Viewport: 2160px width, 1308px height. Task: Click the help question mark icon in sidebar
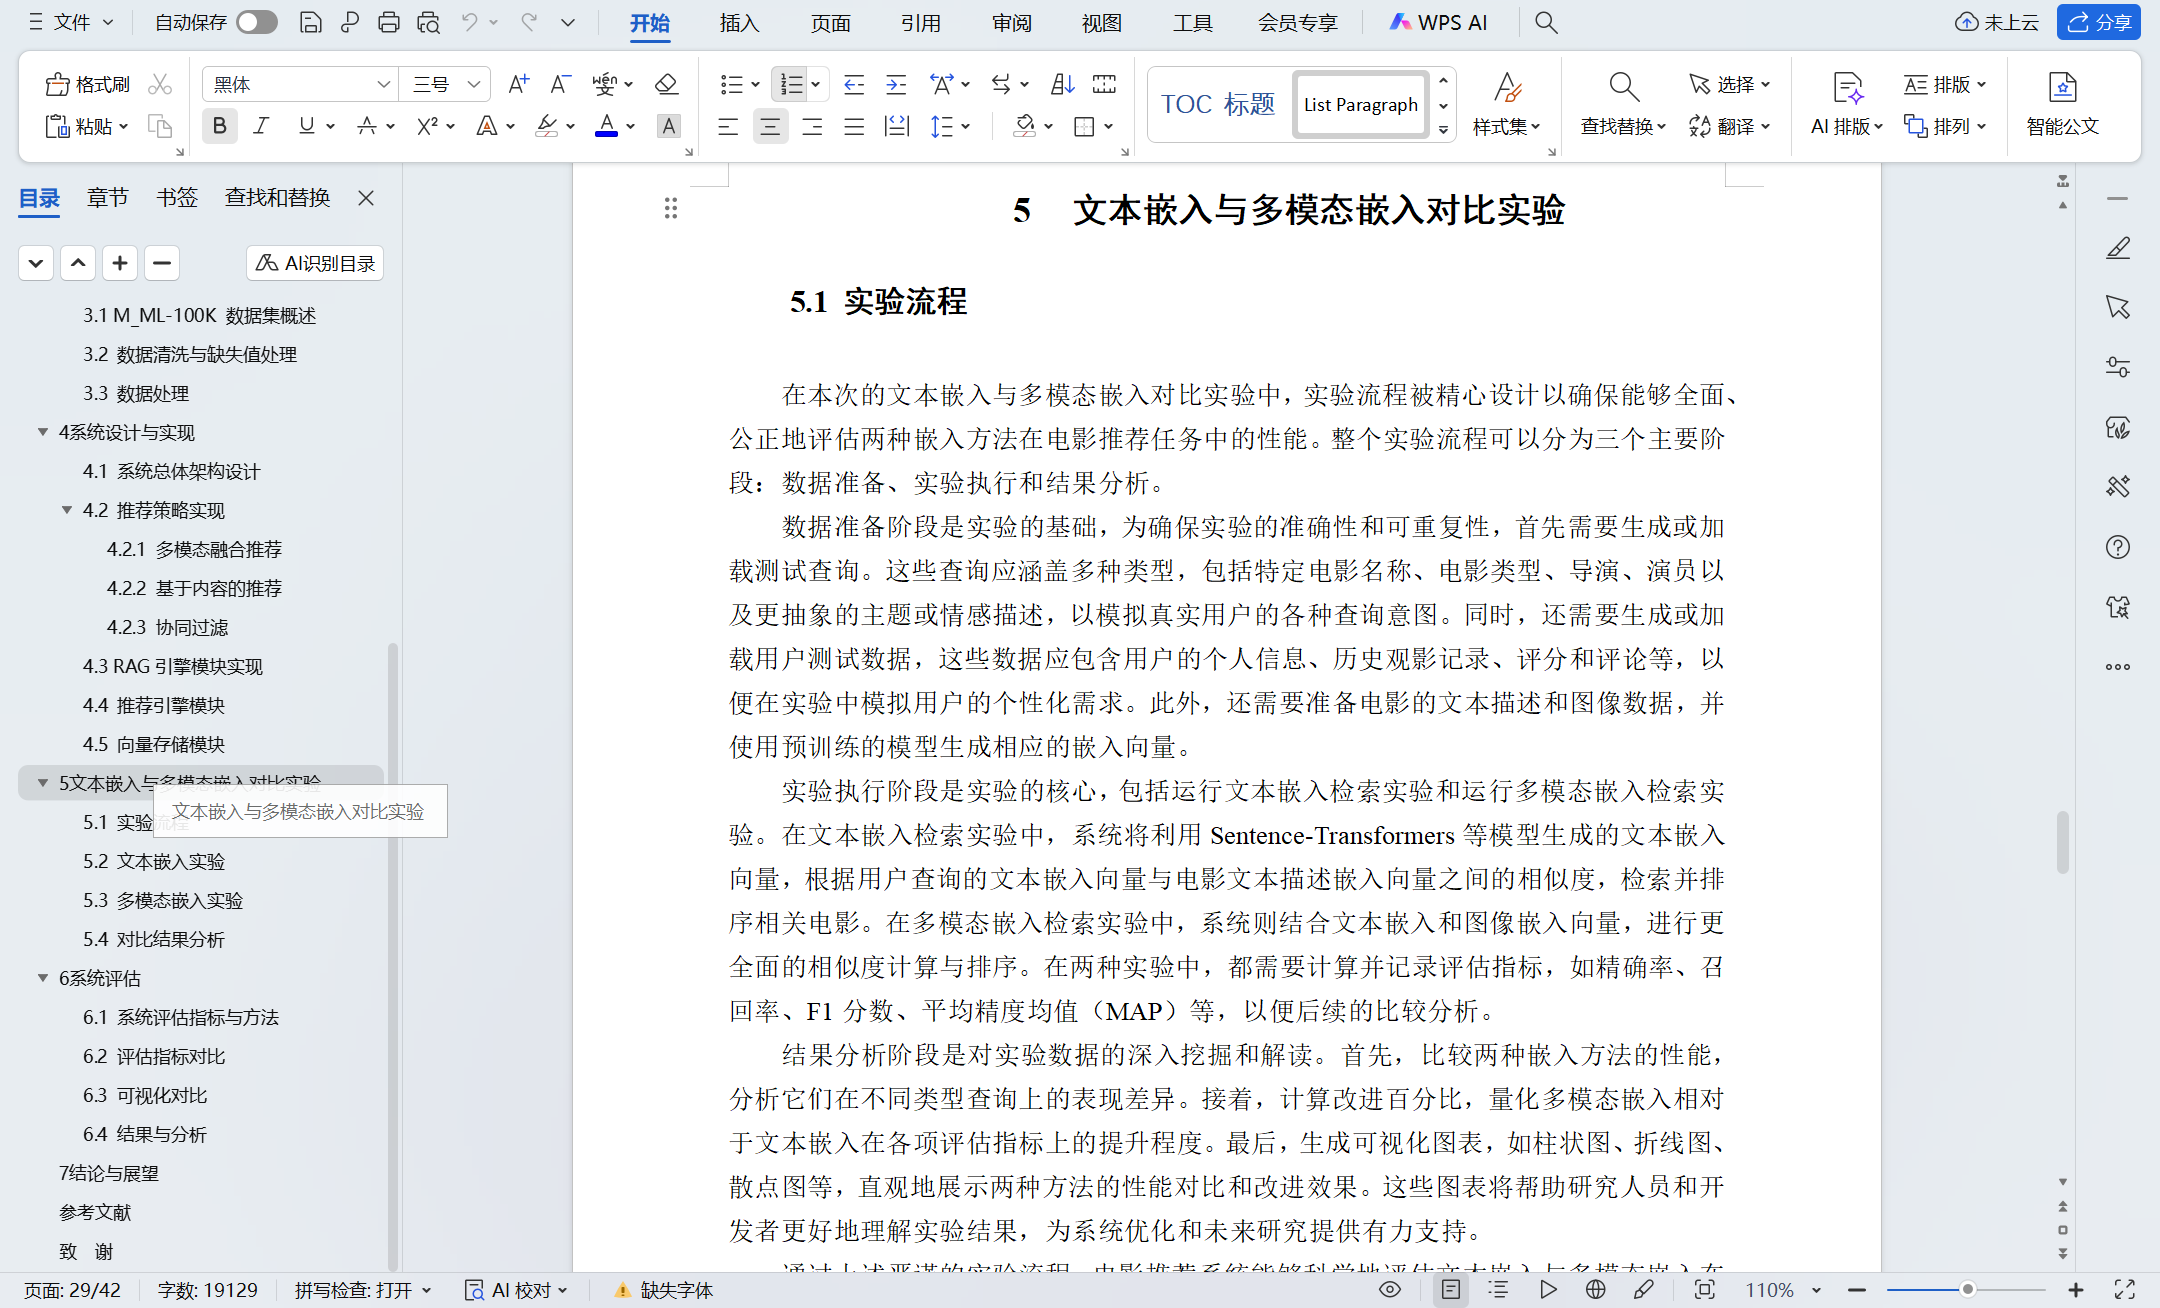[2118, 547]
